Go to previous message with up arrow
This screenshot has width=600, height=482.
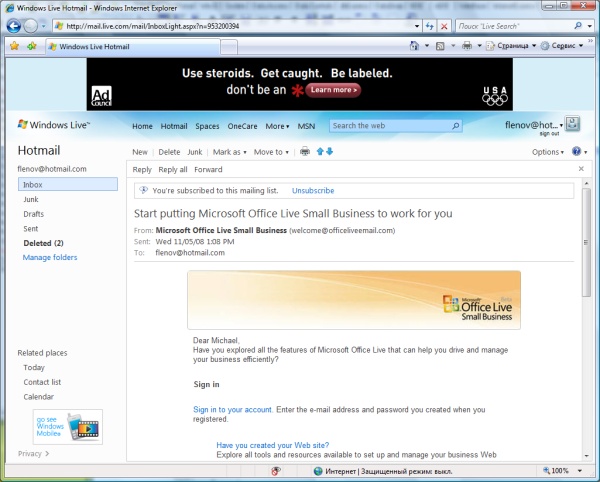coord(320,151)
